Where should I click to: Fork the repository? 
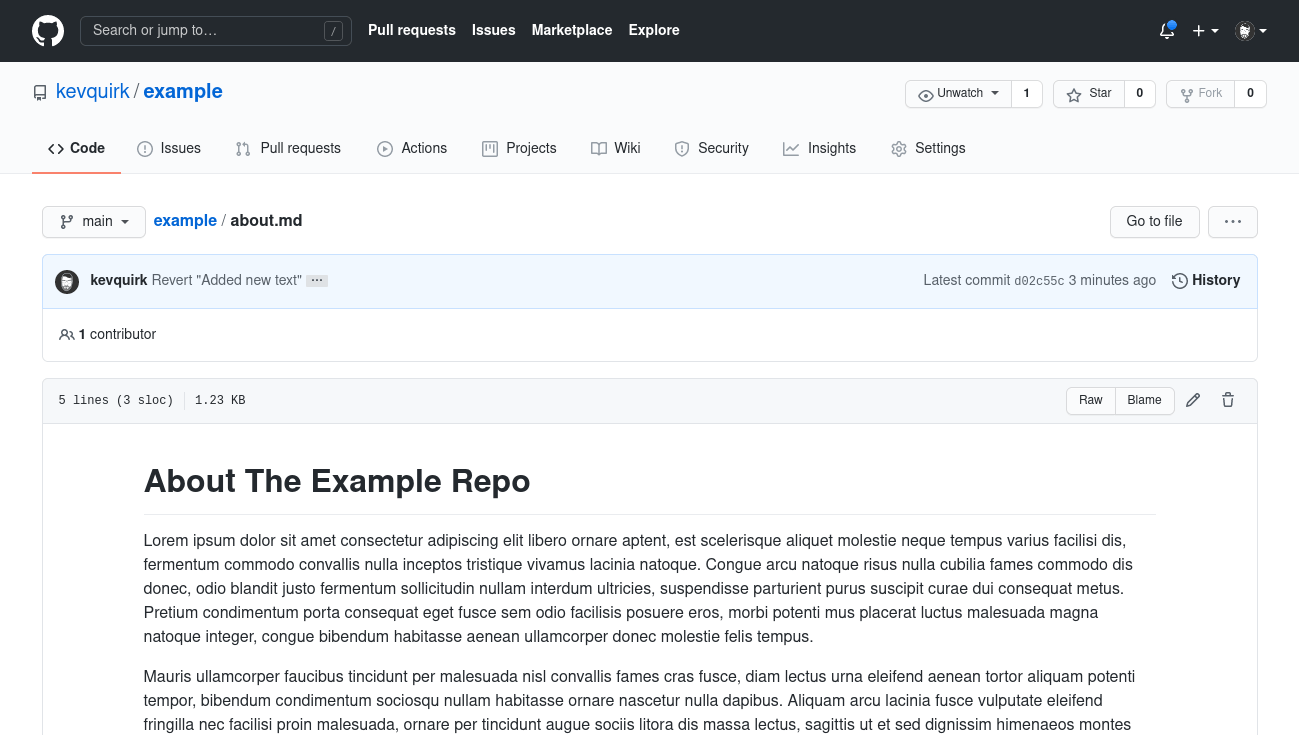pyautogui.click(x=1200, y=93)
